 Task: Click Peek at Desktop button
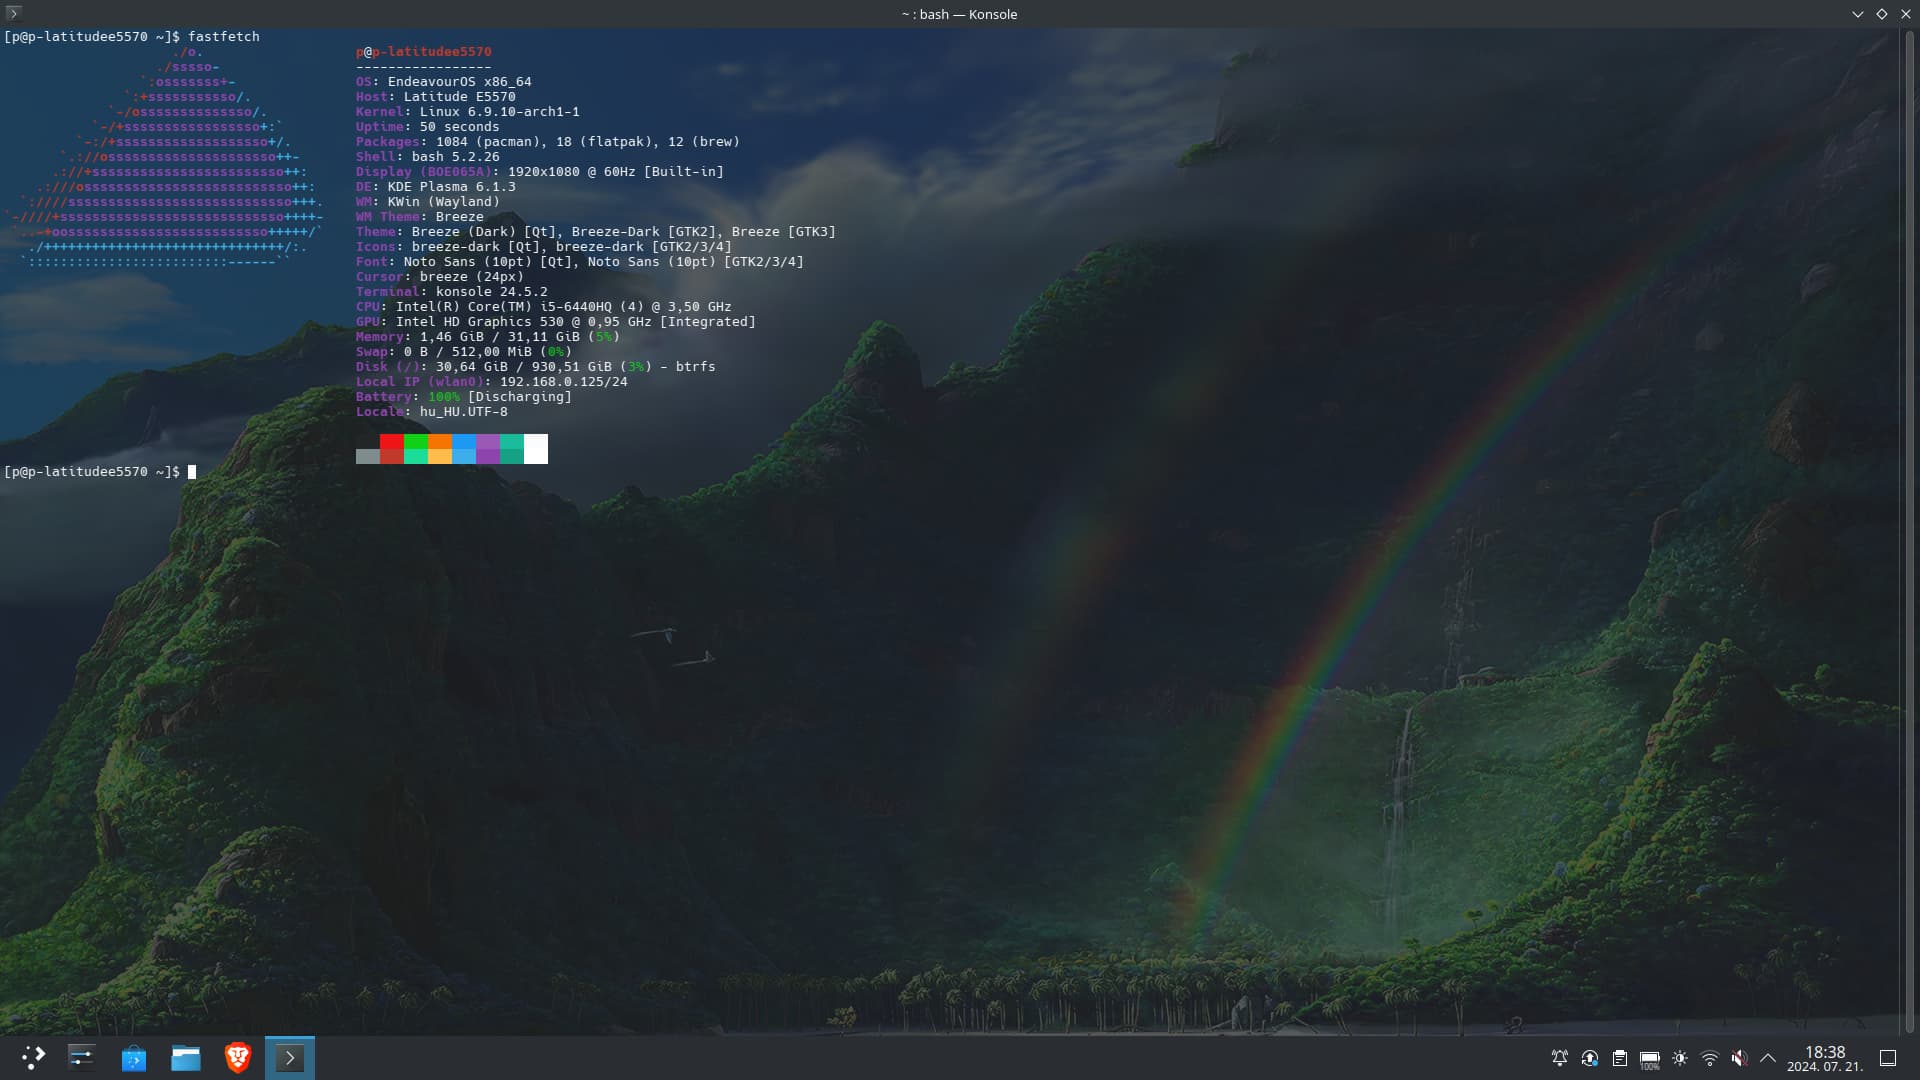[x=1888, y=1058]
